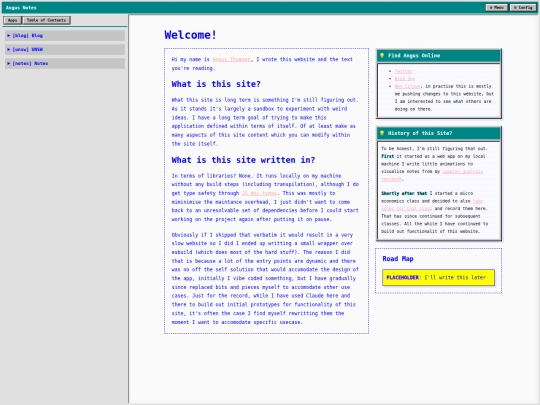540x405 pixels.
Task: Click the History of this Site? panel header
Action: click(438, 133)
